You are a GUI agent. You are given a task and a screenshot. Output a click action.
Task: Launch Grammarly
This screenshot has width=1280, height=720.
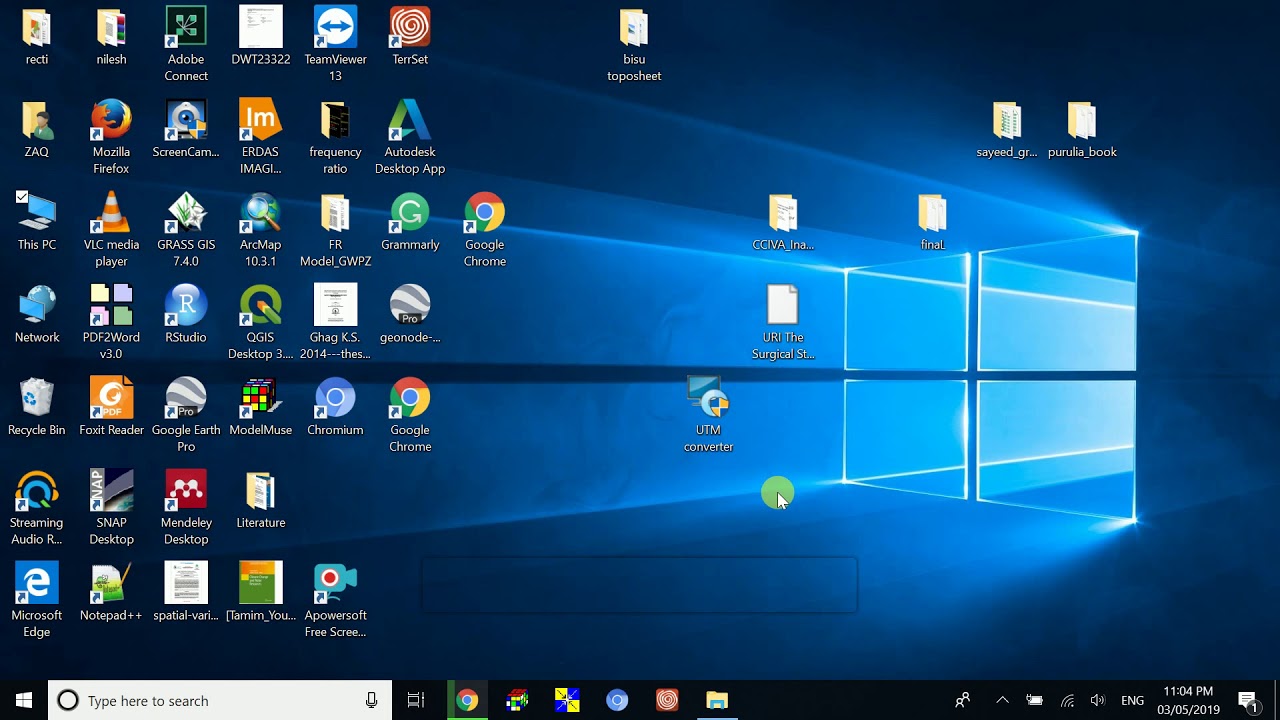coord(410,222)
